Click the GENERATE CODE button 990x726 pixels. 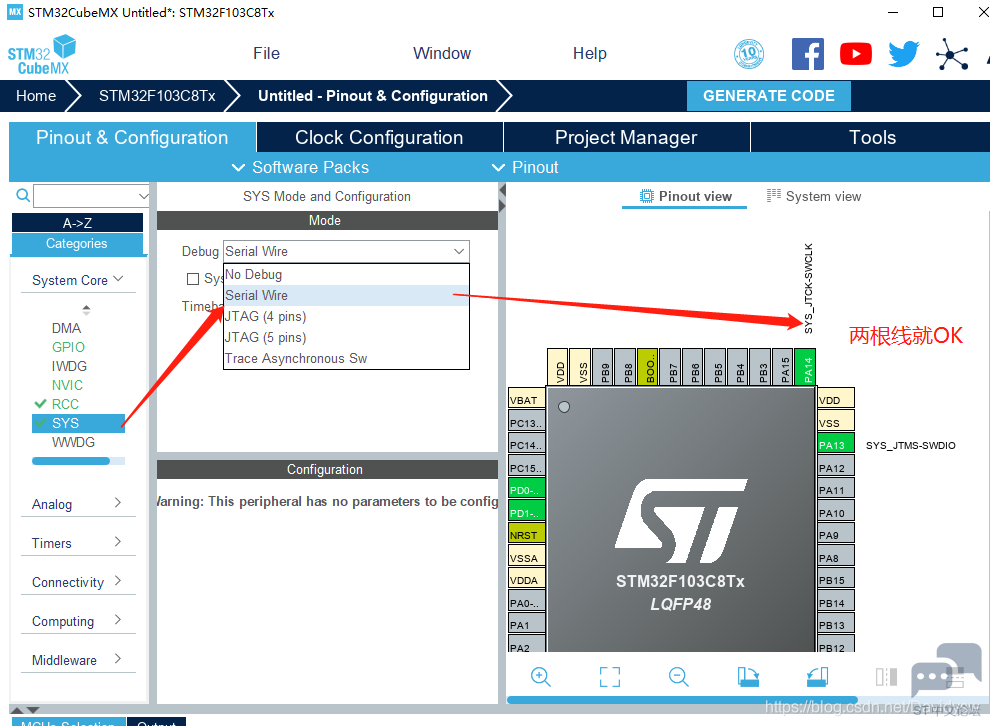point(768,96)
